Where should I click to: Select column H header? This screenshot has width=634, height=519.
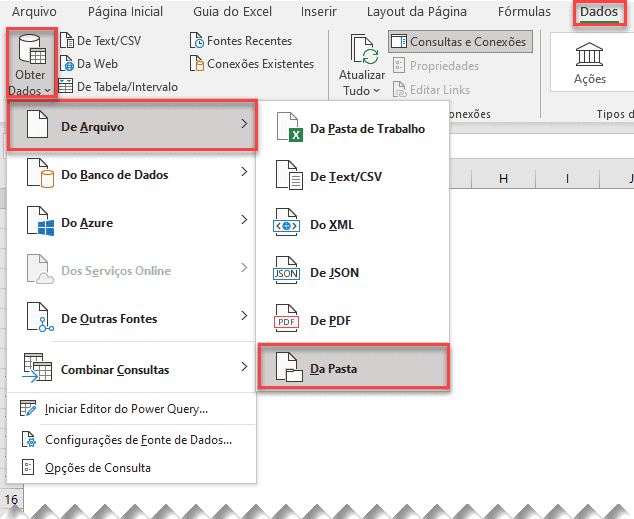pos(503,178)
